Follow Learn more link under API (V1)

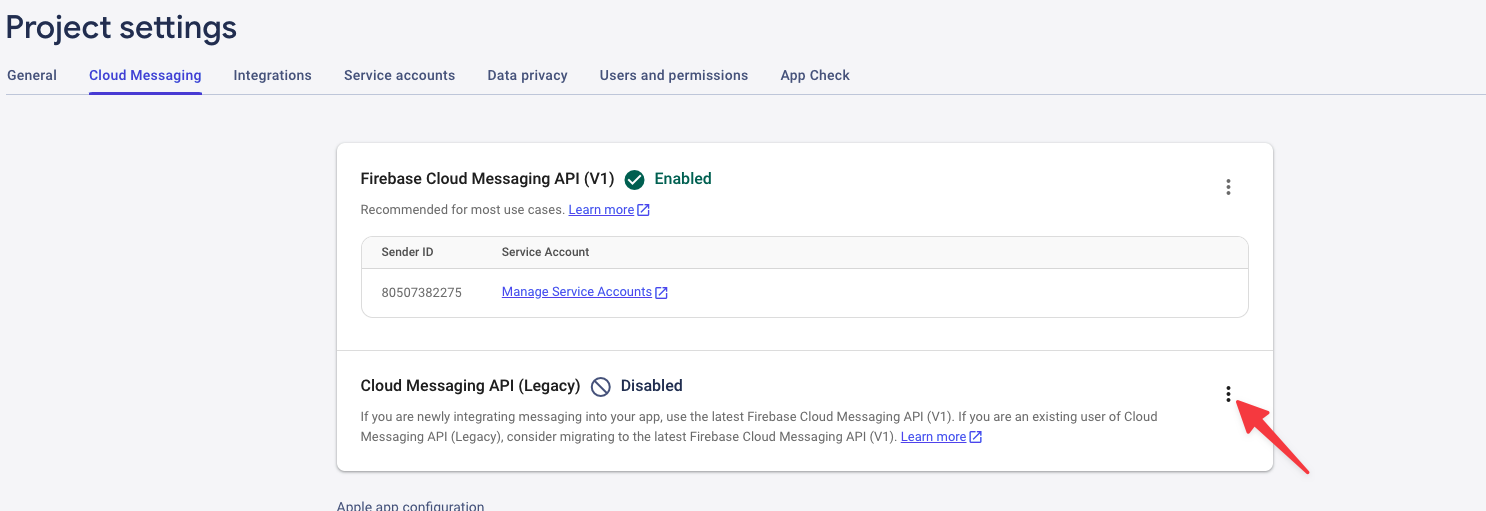(x=601, y=210)
